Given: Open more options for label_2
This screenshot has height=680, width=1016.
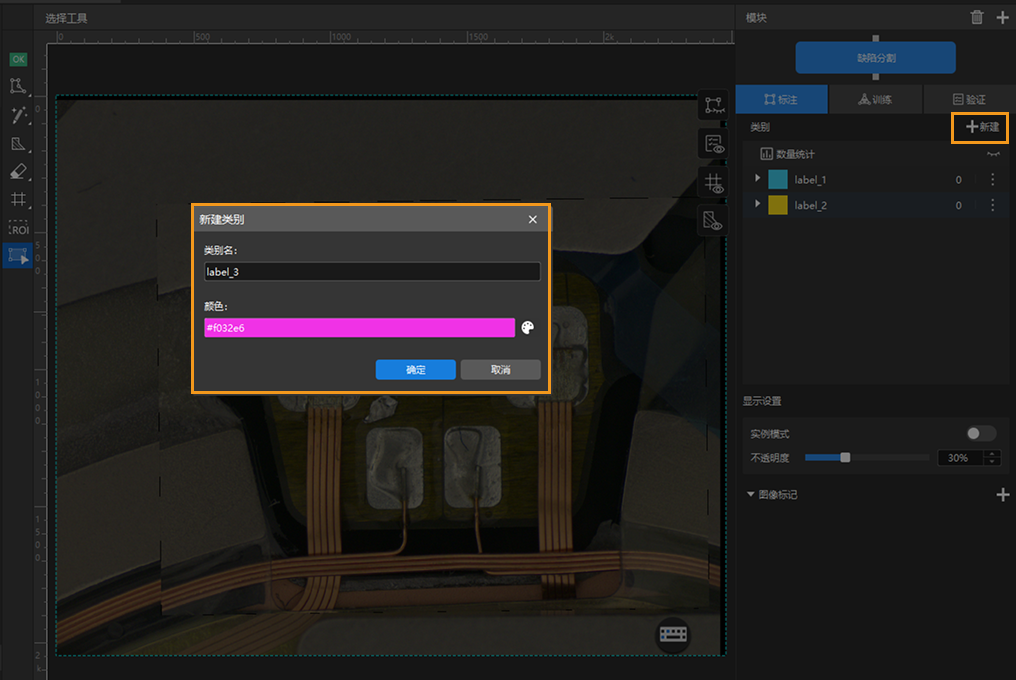Looking at the screenshot, I should point(993,205).
